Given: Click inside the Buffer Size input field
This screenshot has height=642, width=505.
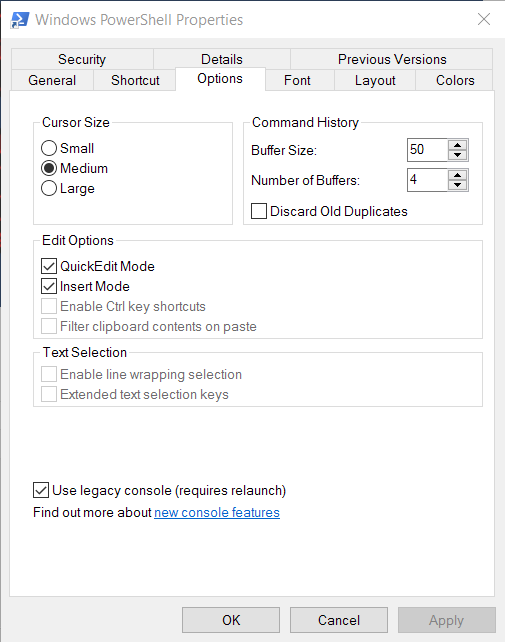Looking at the screenshot, I should pos(427,150).
